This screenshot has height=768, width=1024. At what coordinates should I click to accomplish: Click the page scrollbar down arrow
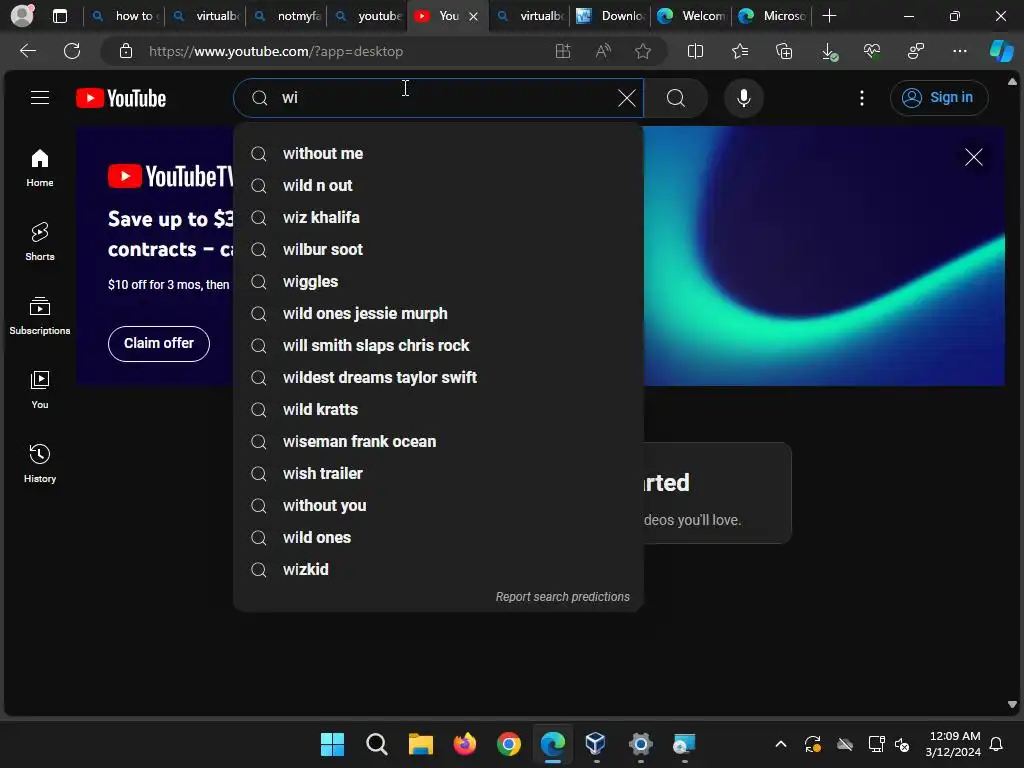click(1012, 705)
